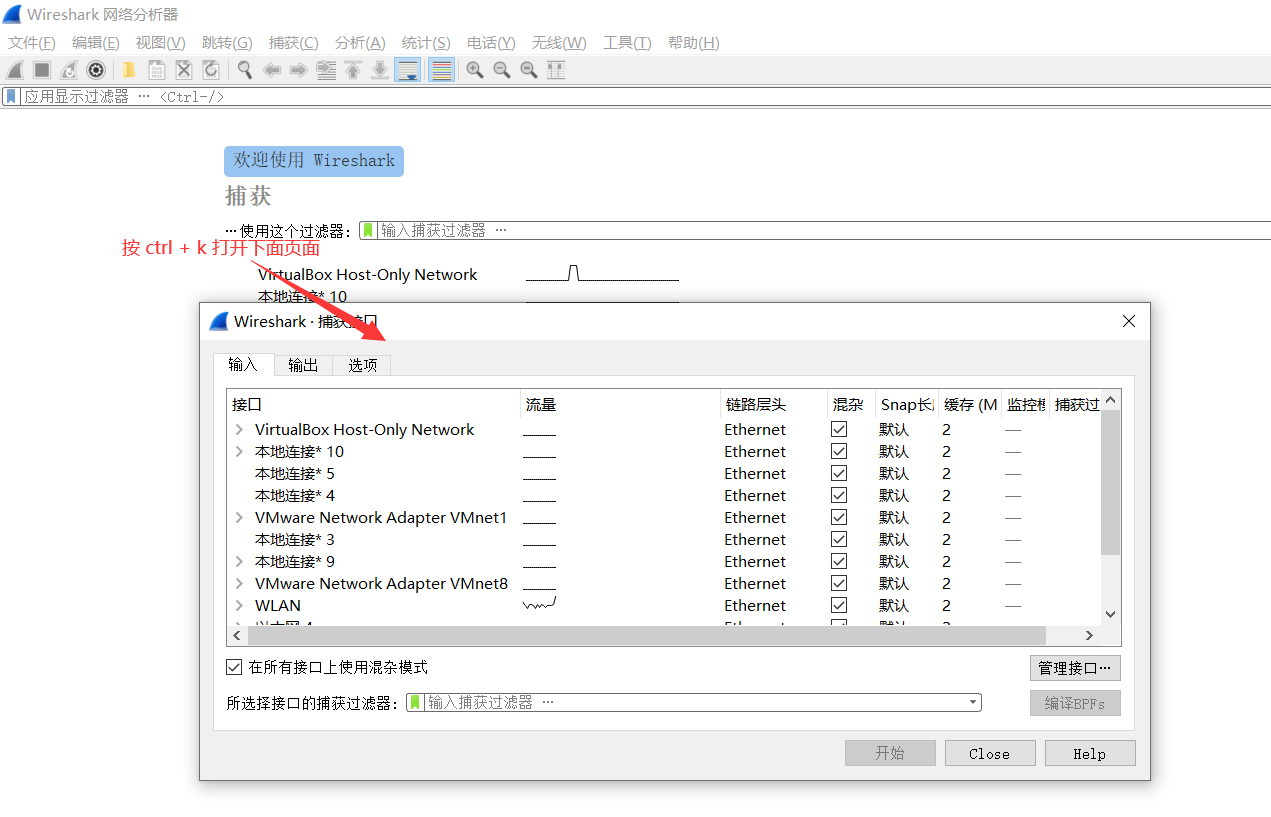Click the restart capture toolbar icon
1271x817 pixels.
click(69, 70)
